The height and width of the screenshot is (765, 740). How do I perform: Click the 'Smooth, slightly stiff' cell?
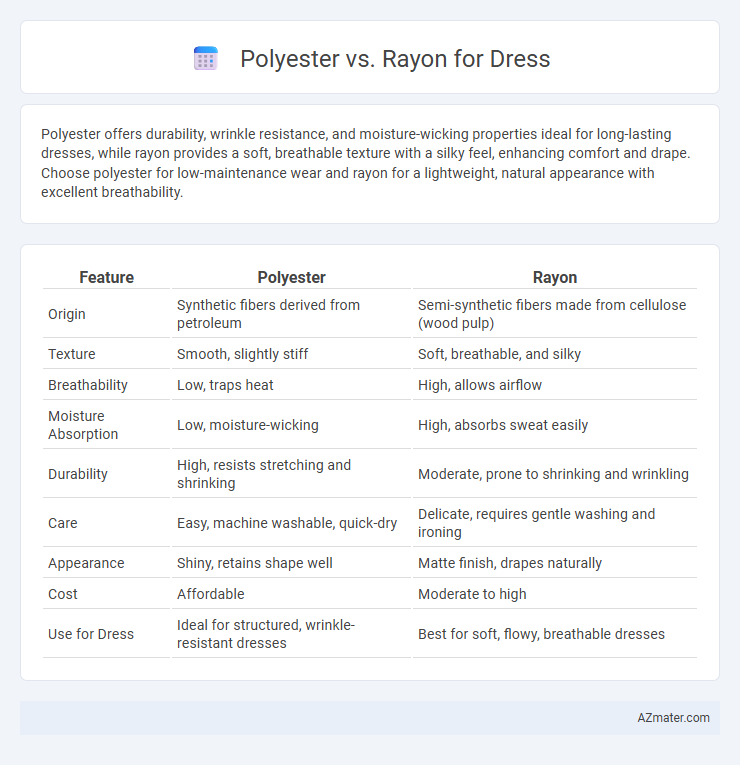tap(291, 354)
